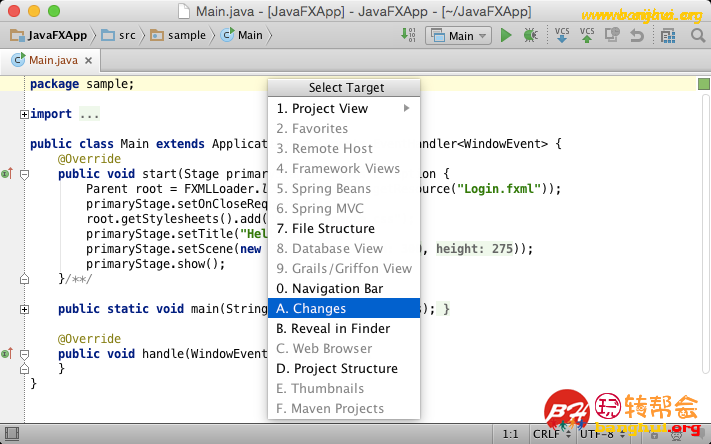Open the Main run configuration dropdown
Image resolution: width=711 pixels, height=444 pixels.
[458, 35]
